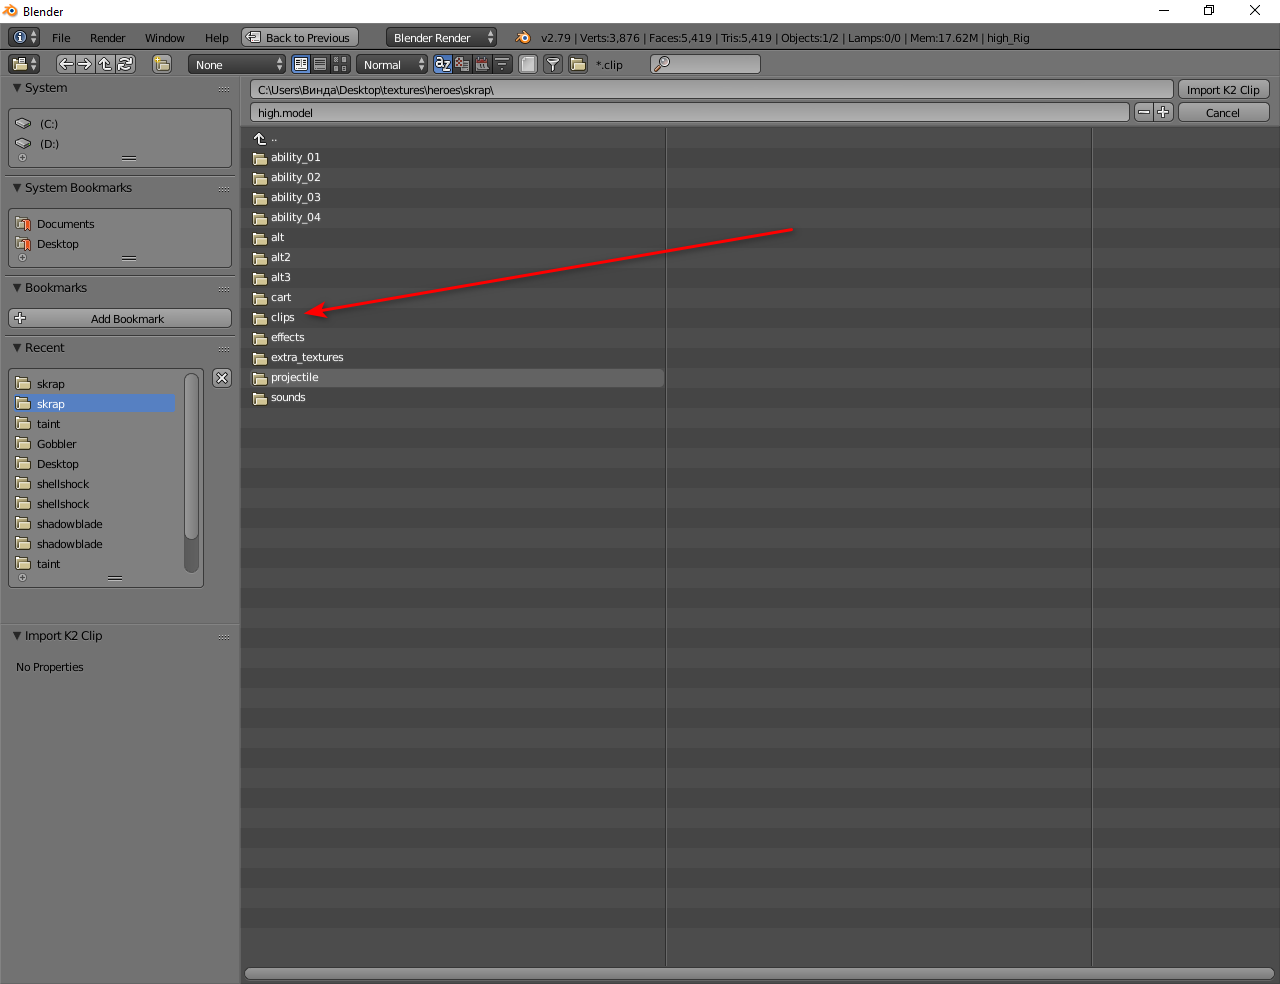Switch to long list display mode

click(320, 64)
